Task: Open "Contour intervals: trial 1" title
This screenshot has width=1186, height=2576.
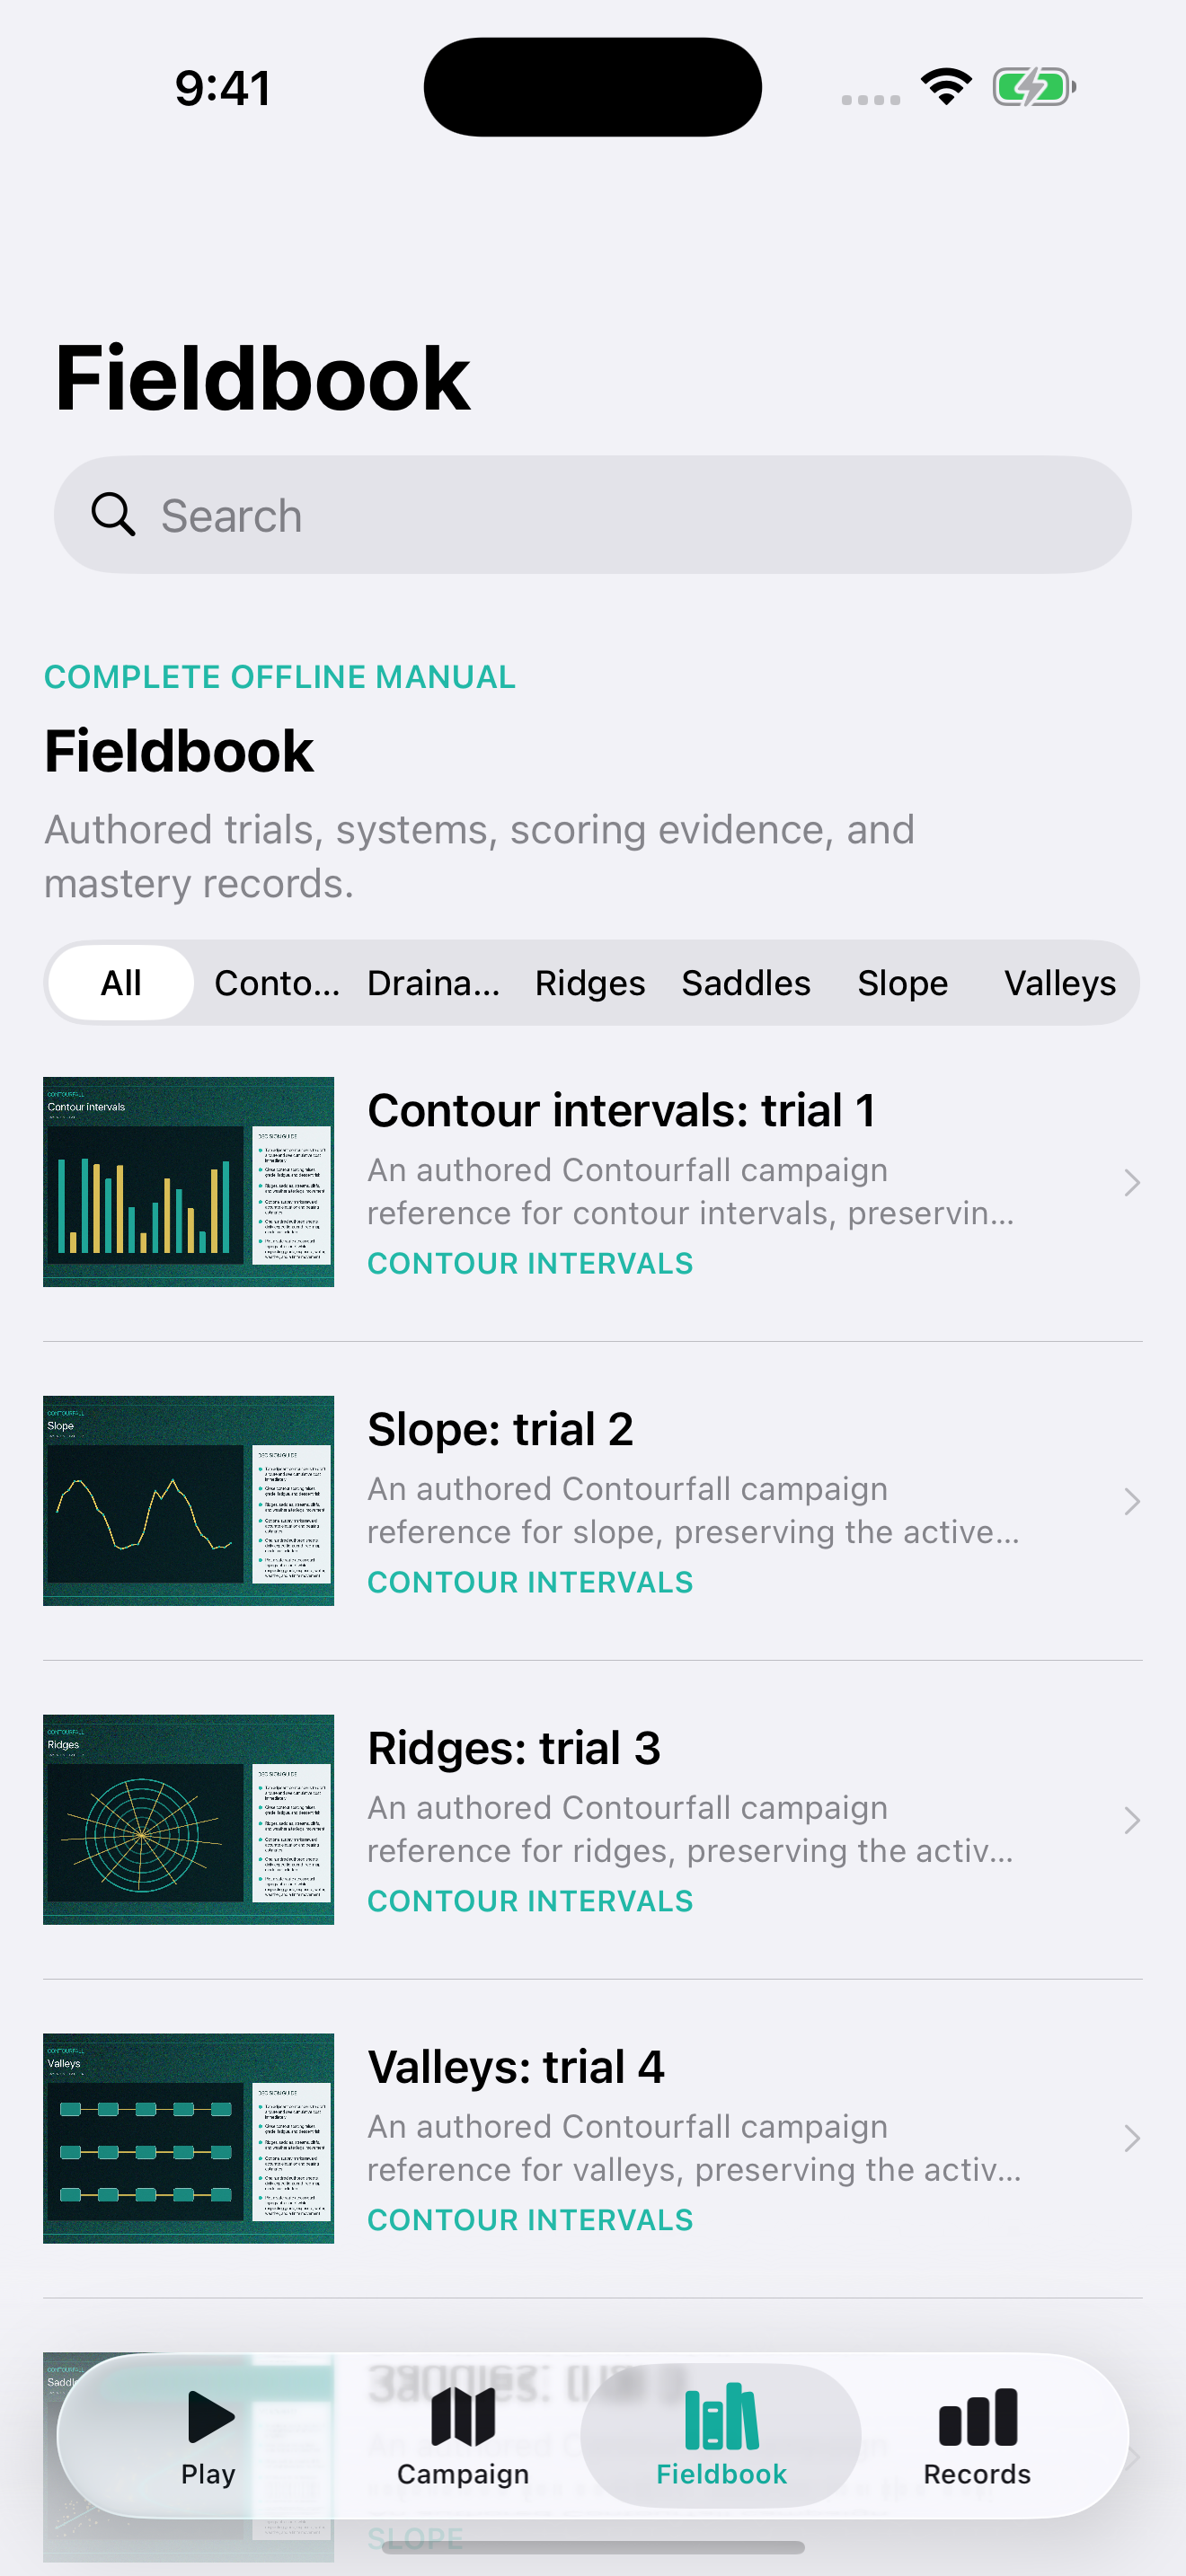Action: [x=621, y=1111]
